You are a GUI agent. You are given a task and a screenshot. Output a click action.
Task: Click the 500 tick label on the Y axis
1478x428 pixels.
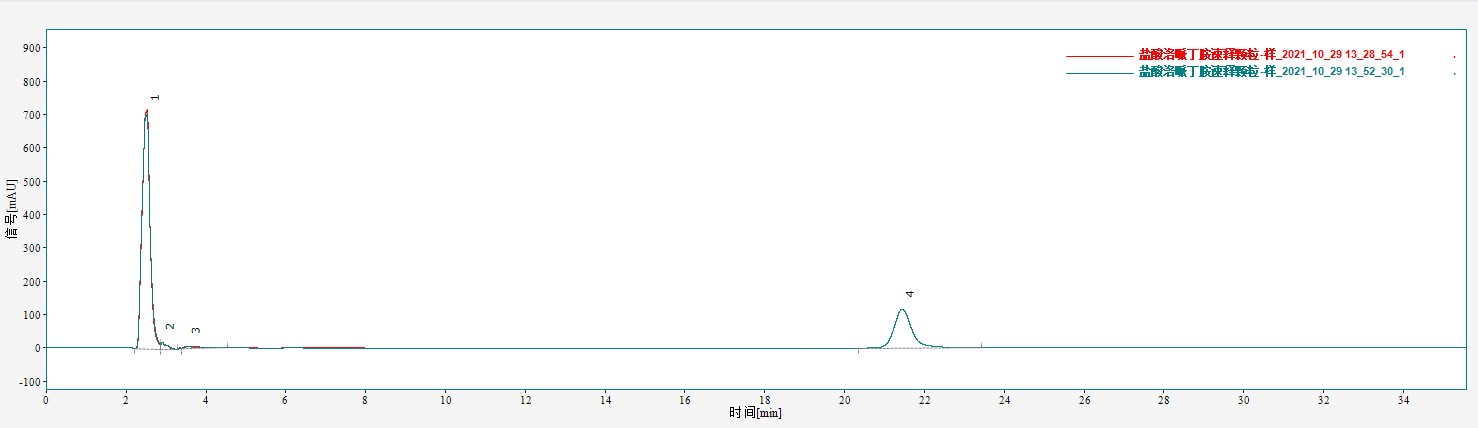[x=29, y=182]
